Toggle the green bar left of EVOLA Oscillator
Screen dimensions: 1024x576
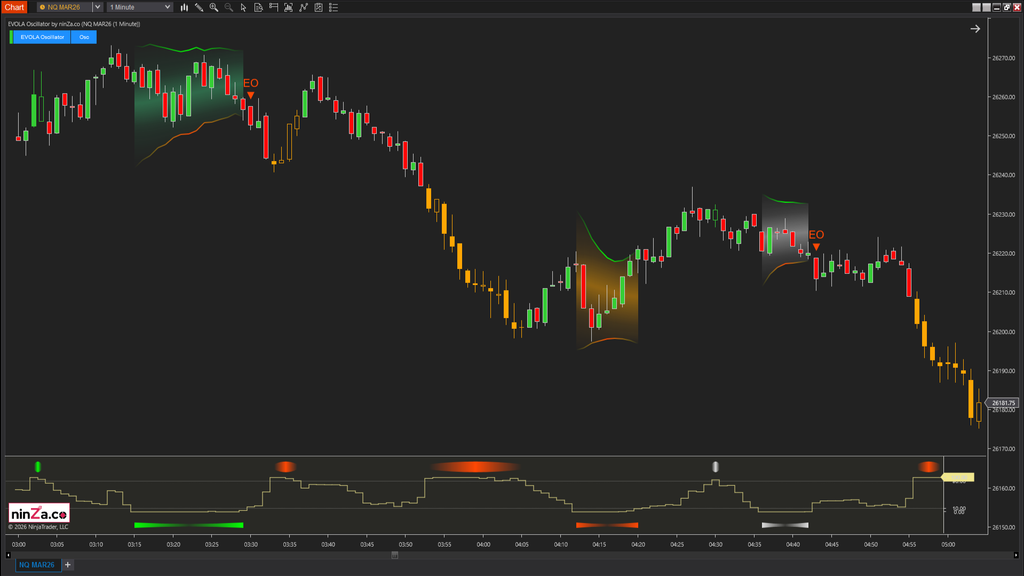[11, 37]
